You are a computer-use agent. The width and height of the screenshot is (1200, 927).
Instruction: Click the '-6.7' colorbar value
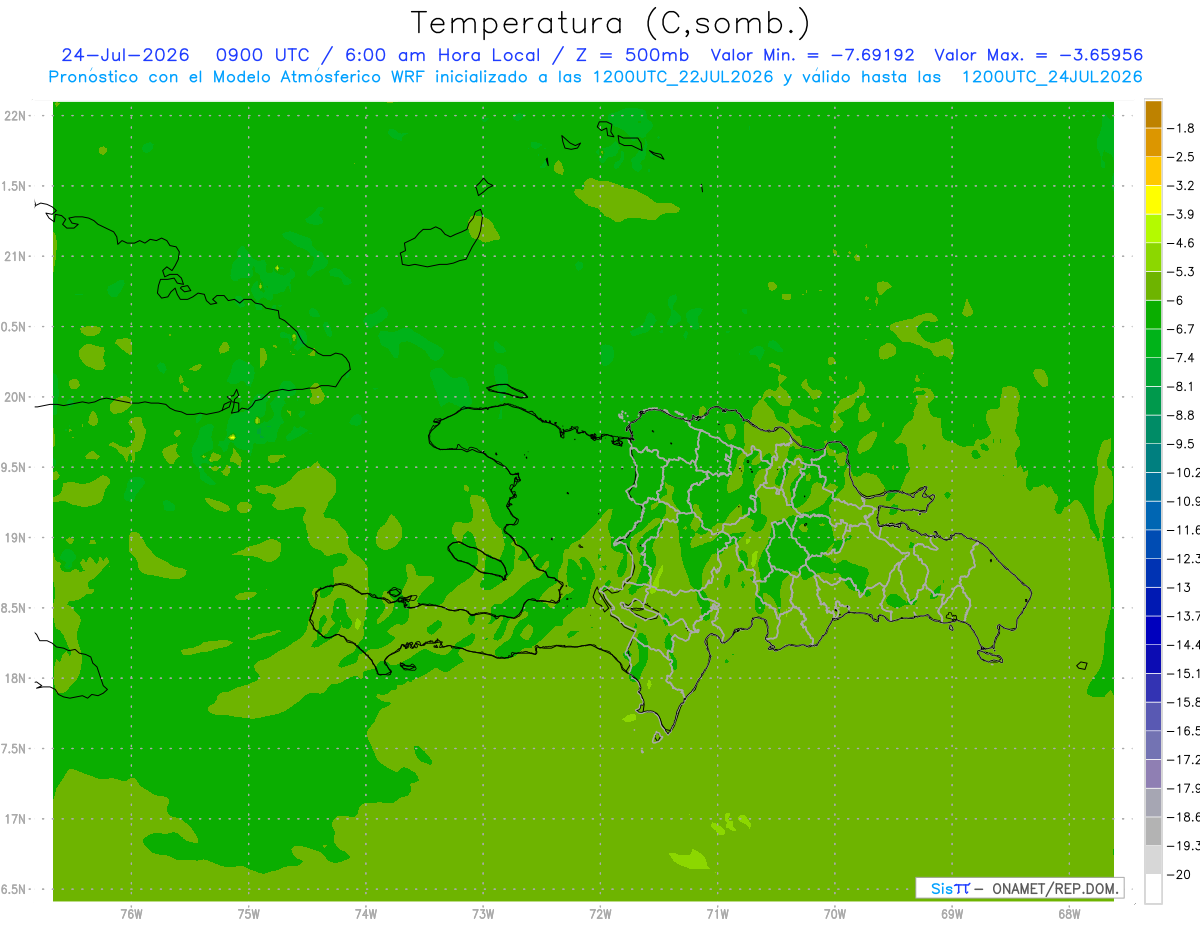(x=1181, y=328)
